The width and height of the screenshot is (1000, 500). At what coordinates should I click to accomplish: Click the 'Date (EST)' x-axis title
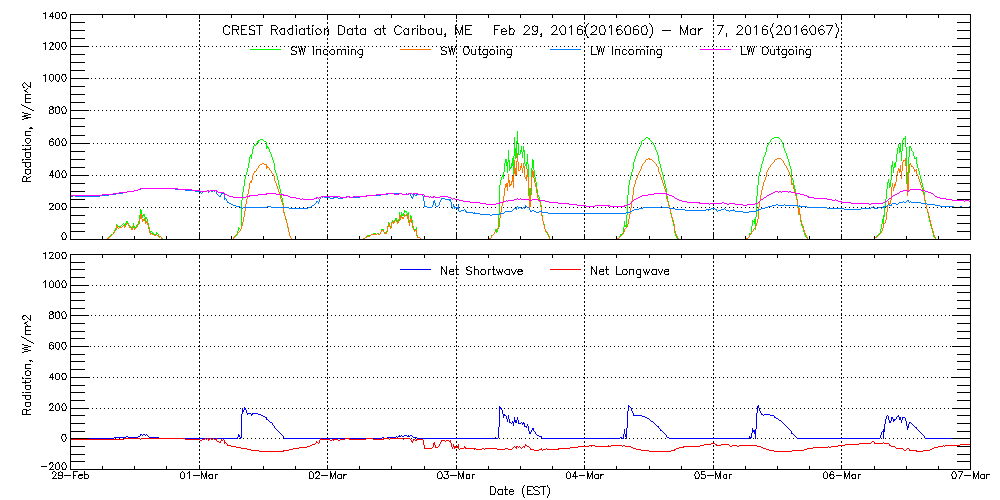[520, 491]
